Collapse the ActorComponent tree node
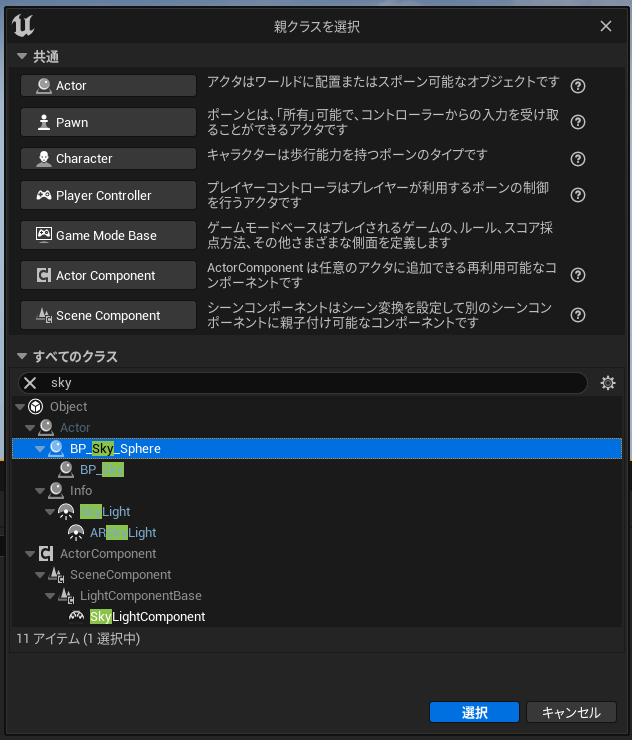This screenshot has height=740, width=632. tap(30, 554)
